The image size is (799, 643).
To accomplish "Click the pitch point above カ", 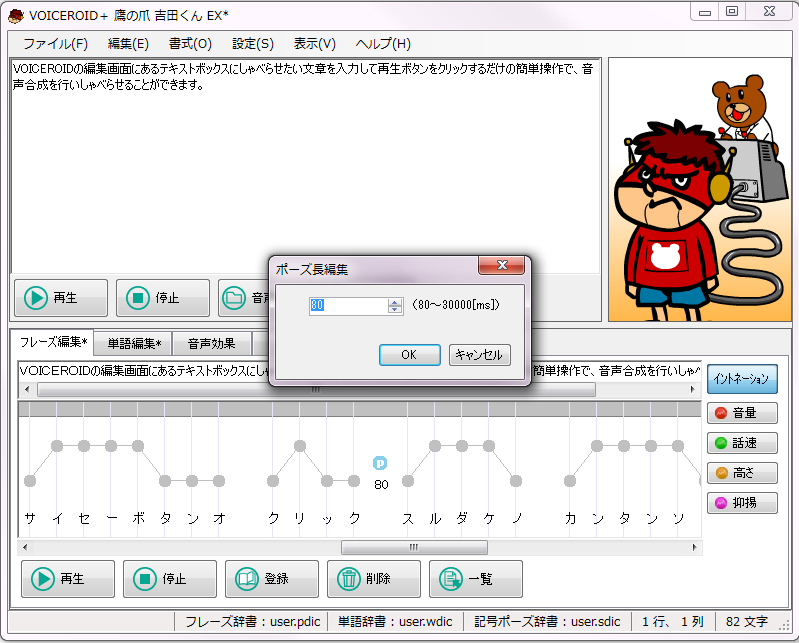I will click(570, 480).
